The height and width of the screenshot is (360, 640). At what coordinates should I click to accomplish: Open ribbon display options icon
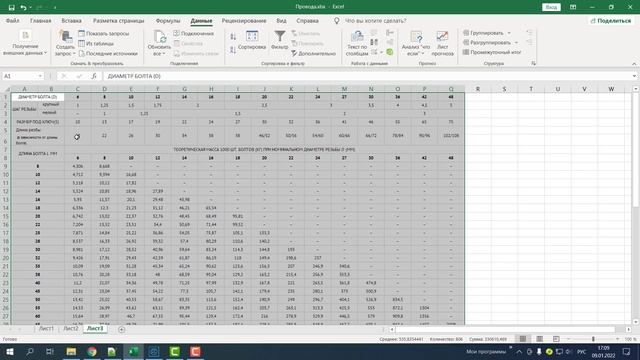[x=573, y=7]
